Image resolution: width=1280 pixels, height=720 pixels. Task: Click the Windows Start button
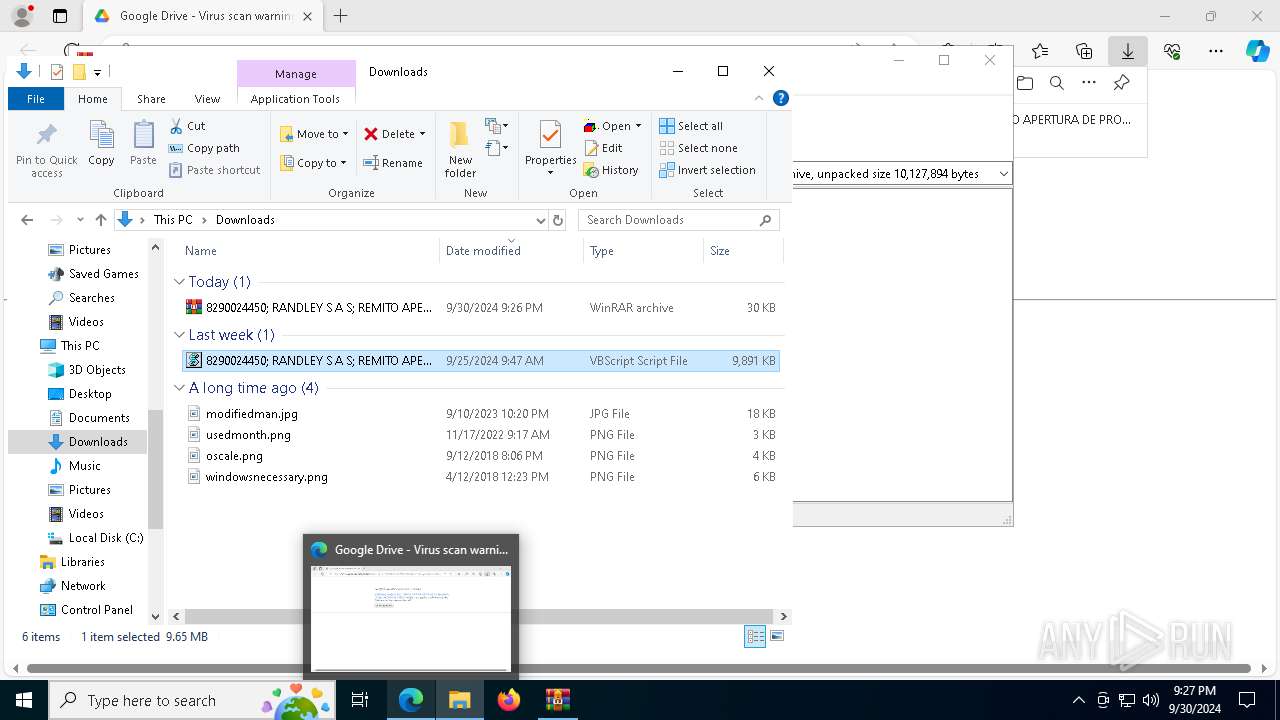[23, 700]
